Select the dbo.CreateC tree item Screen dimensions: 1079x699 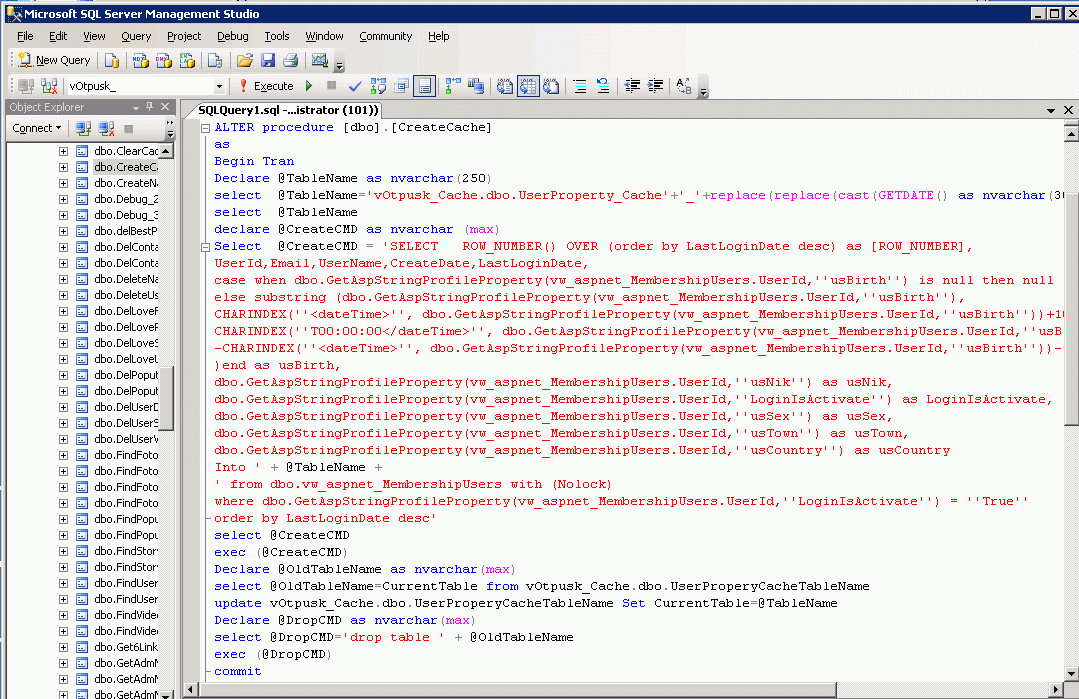(126, 167)
